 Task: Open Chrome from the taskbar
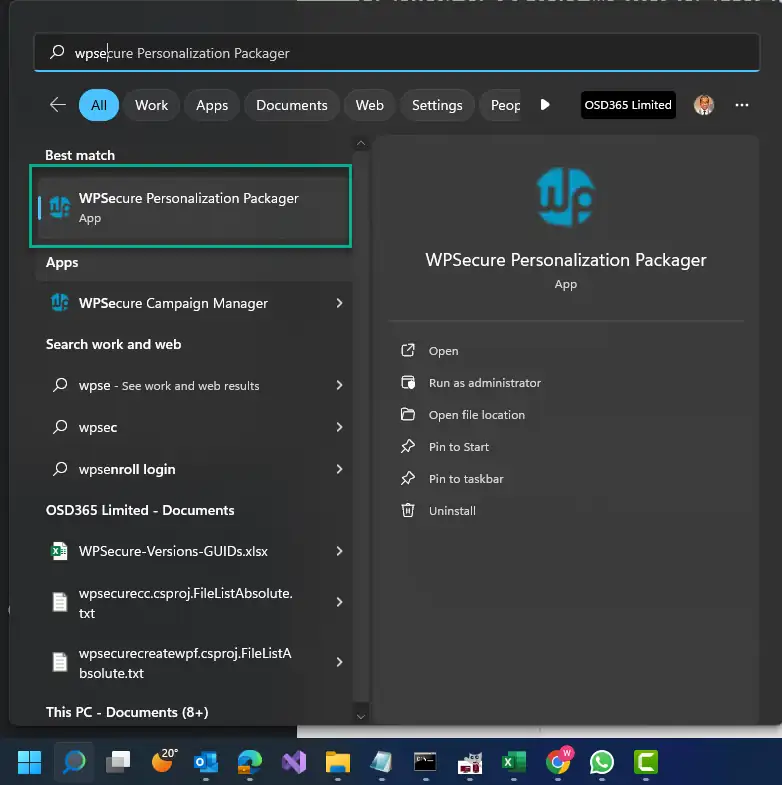(558, 761)
